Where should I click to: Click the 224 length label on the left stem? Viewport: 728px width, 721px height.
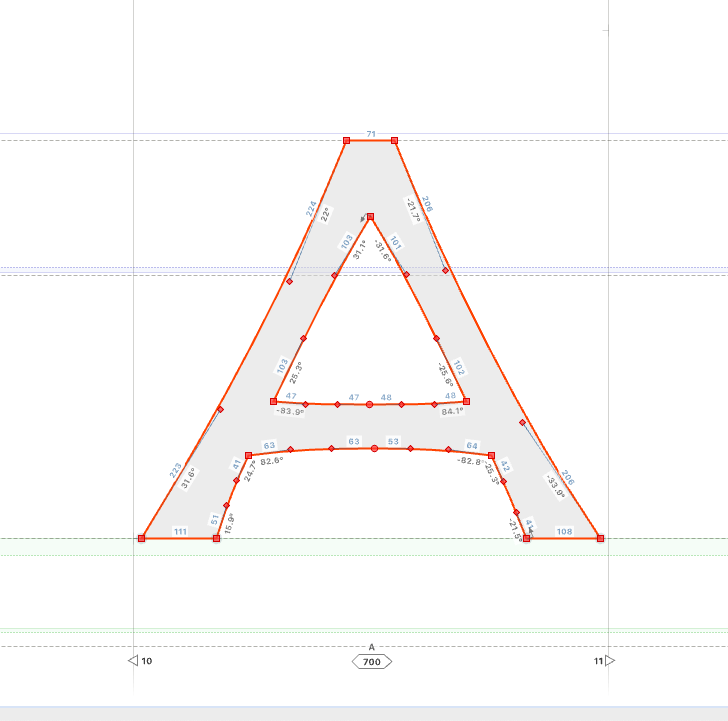[x=311, y=208]
